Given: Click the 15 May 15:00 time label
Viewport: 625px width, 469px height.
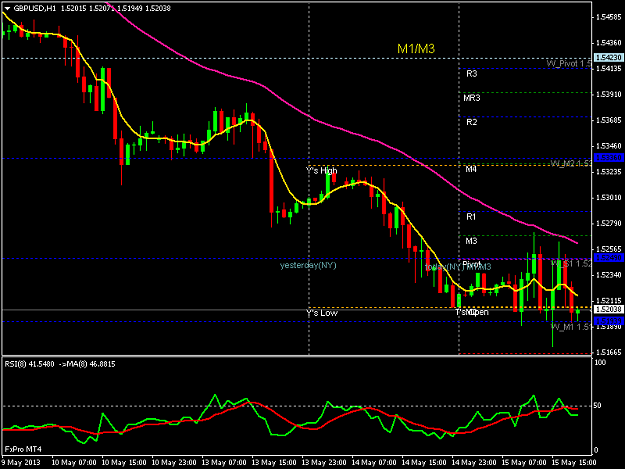Looking at the screenshot, I should [574, 463].
